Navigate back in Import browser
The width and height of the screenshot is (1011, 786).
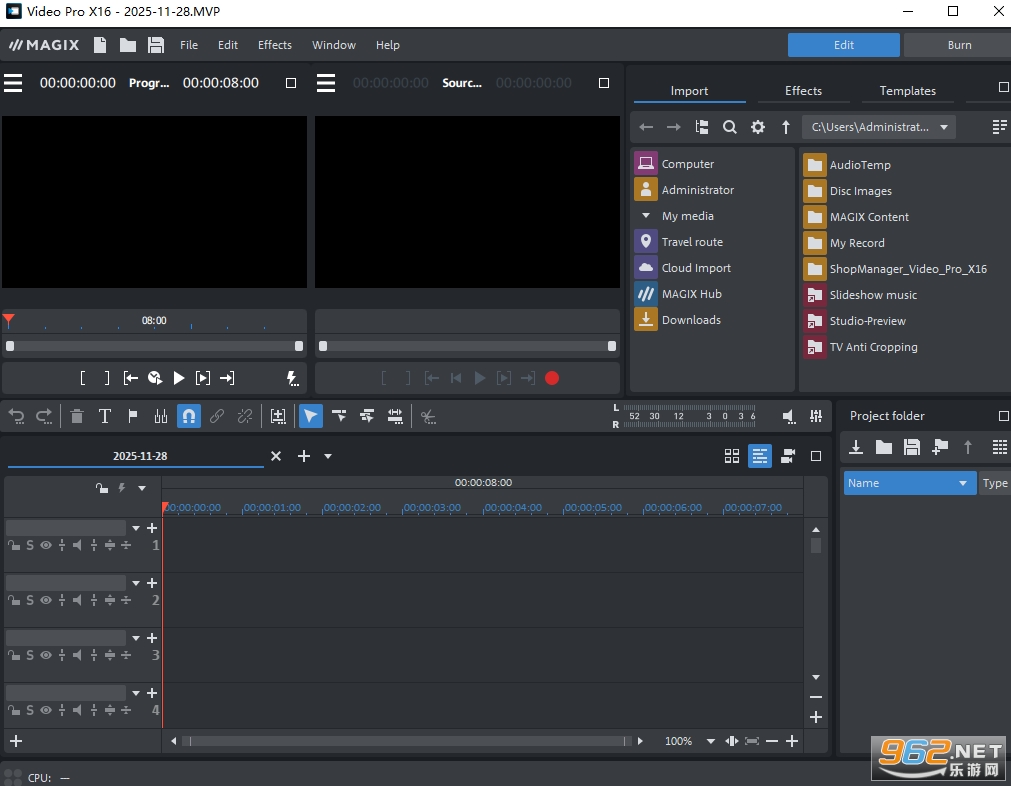point(646,127)
